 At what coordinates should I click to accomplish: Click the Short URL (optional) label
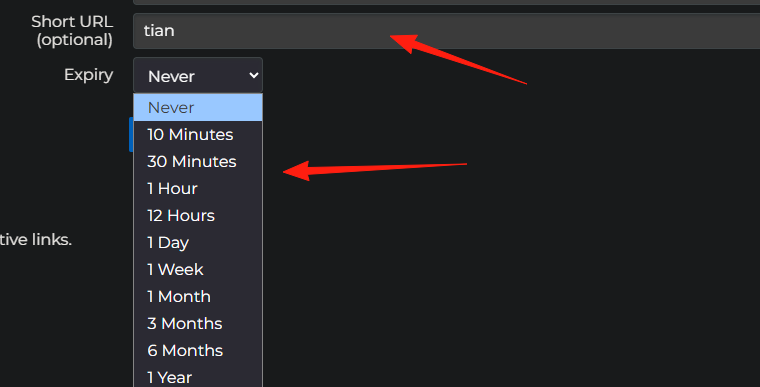pyautogui.click(x=72, y=31)
